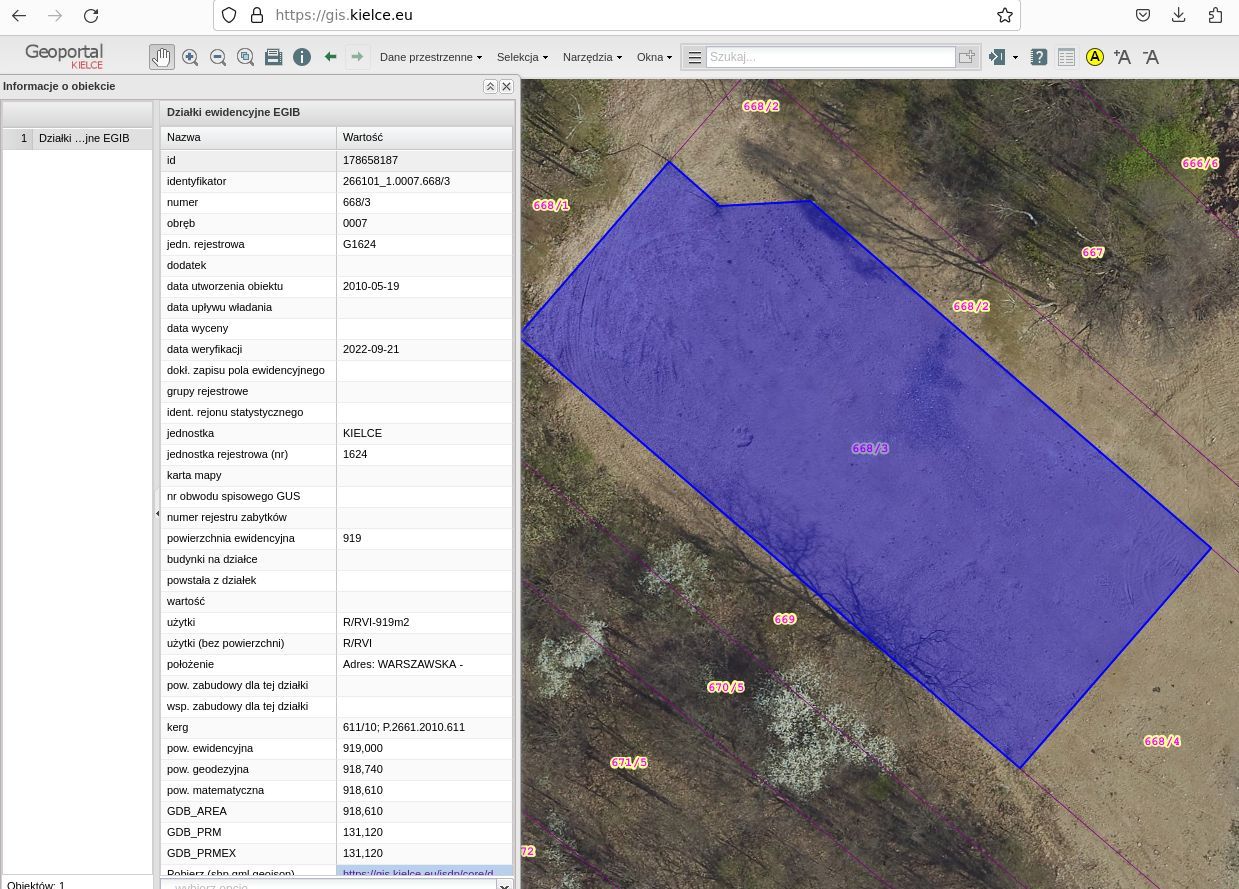Click the zoom to full extent icon
1239x889 pixels.
pyautogui.click(x=246, y=57)
